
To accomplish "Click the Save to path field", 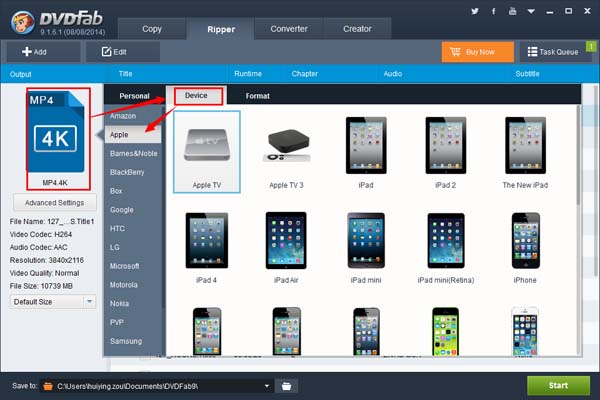I will (158, 386).
